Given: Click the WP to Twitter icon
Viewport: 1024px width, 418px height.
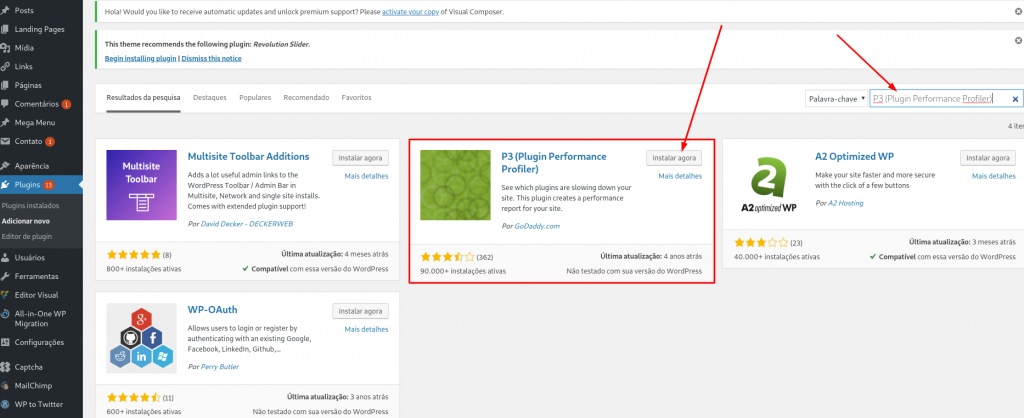Looking at the screenshot, I should (5, 404).
